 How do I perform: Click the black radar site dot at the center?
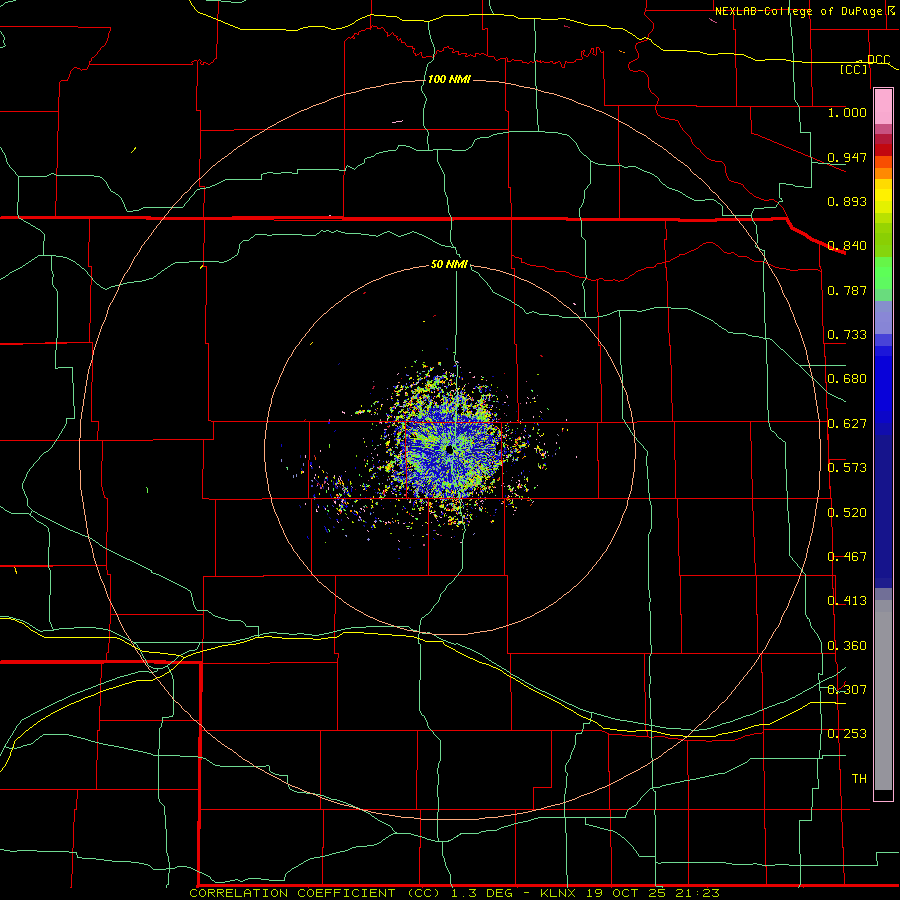tap(449, 450)
